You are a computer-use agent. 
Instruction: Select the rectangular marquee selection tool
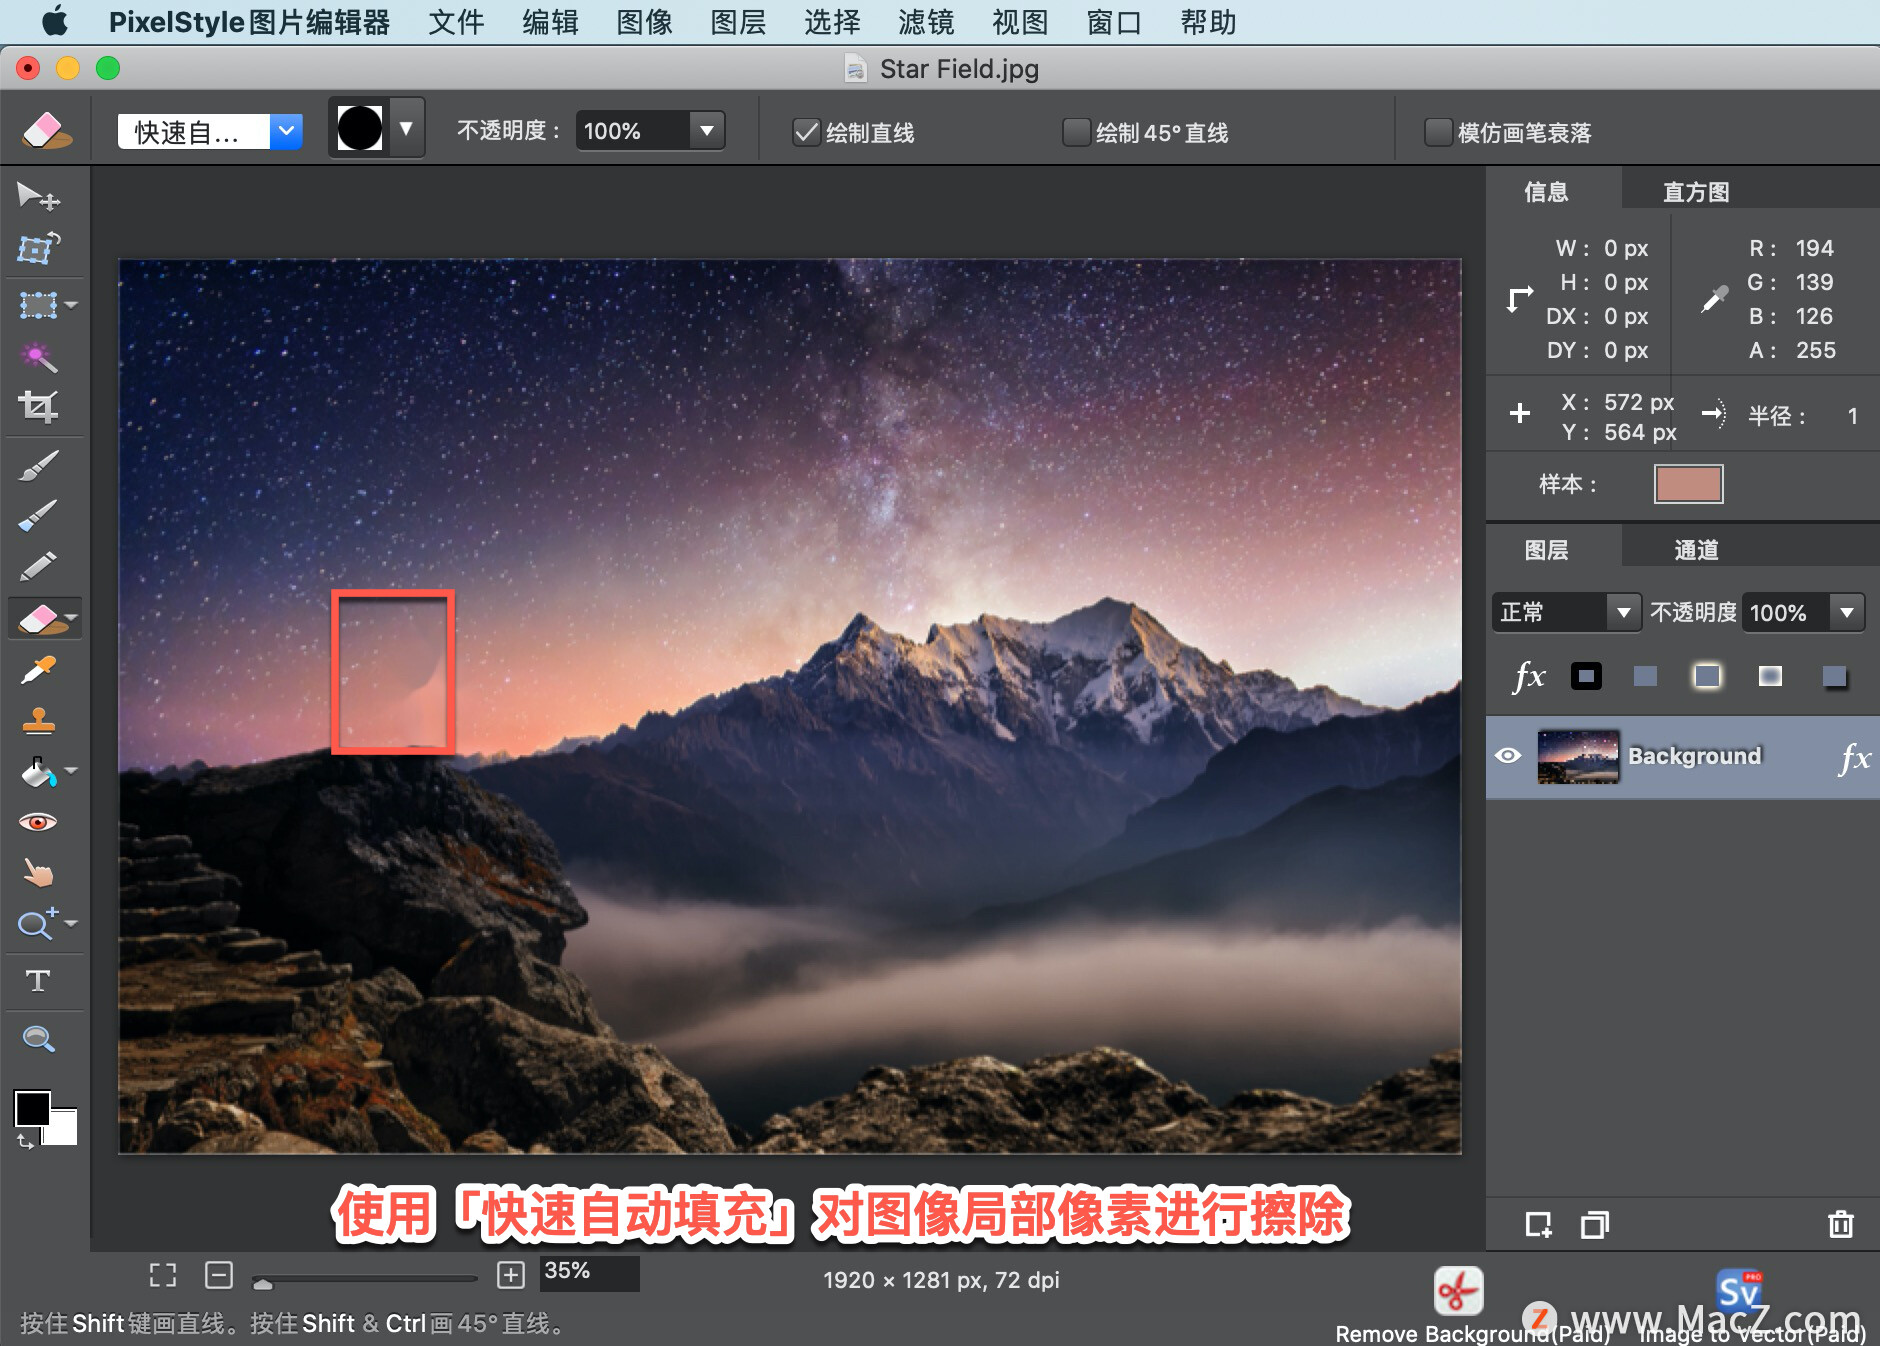click(x=38, y=304)
